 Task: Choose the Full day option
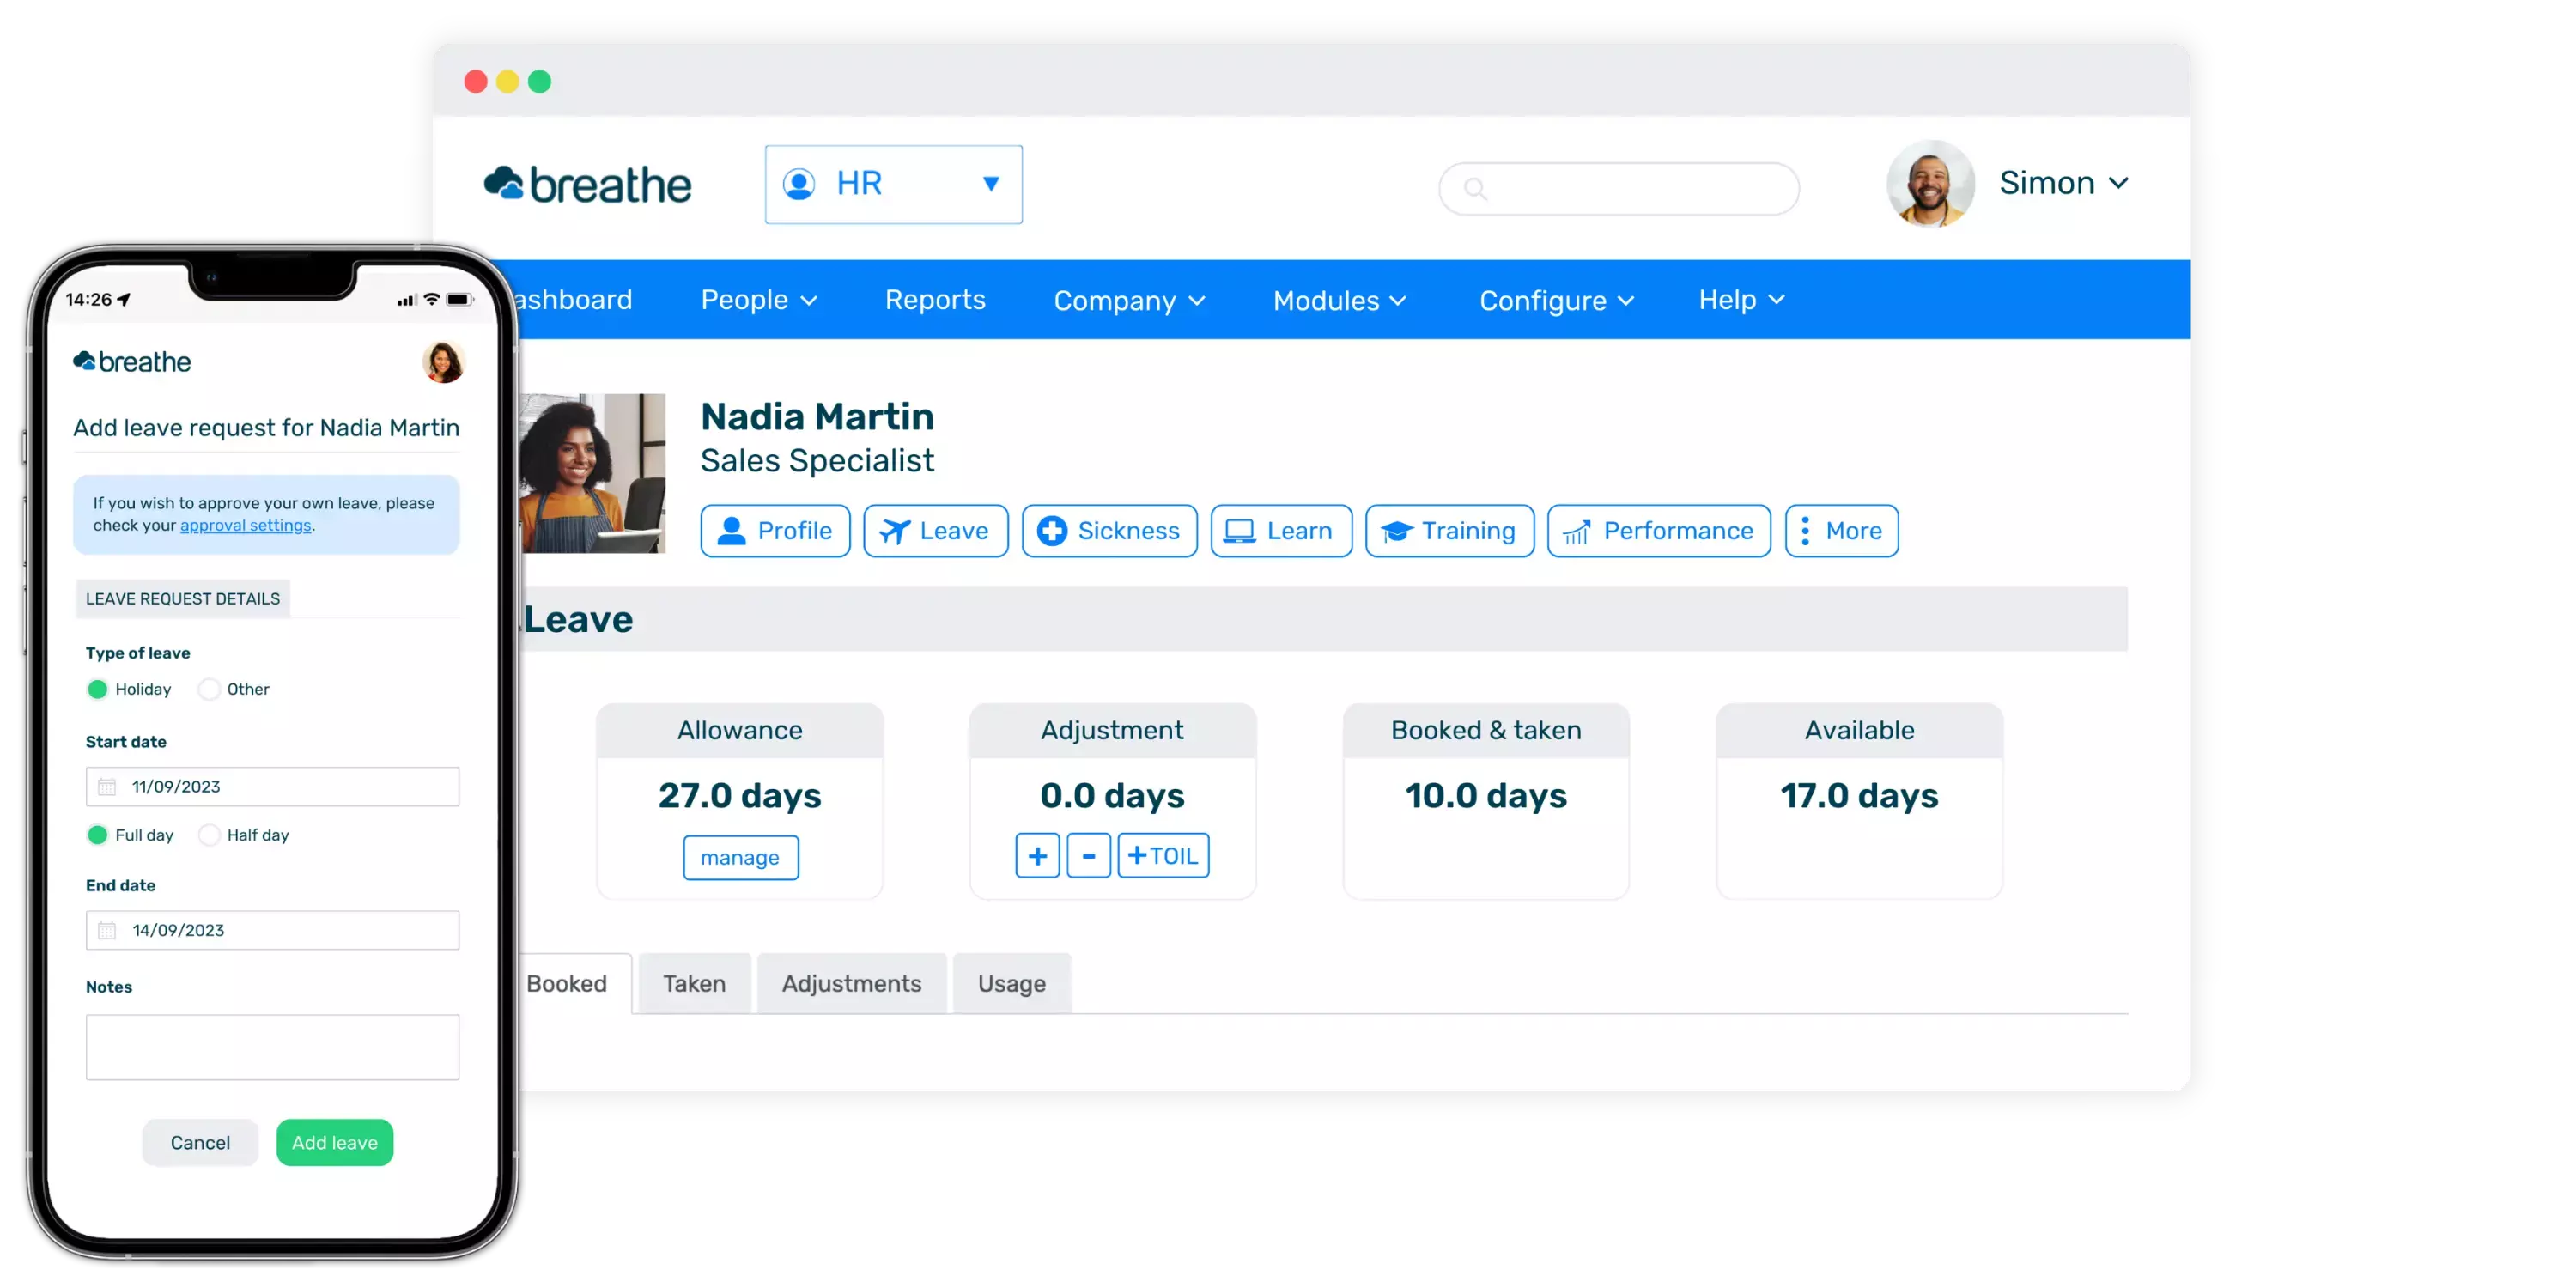97,835
